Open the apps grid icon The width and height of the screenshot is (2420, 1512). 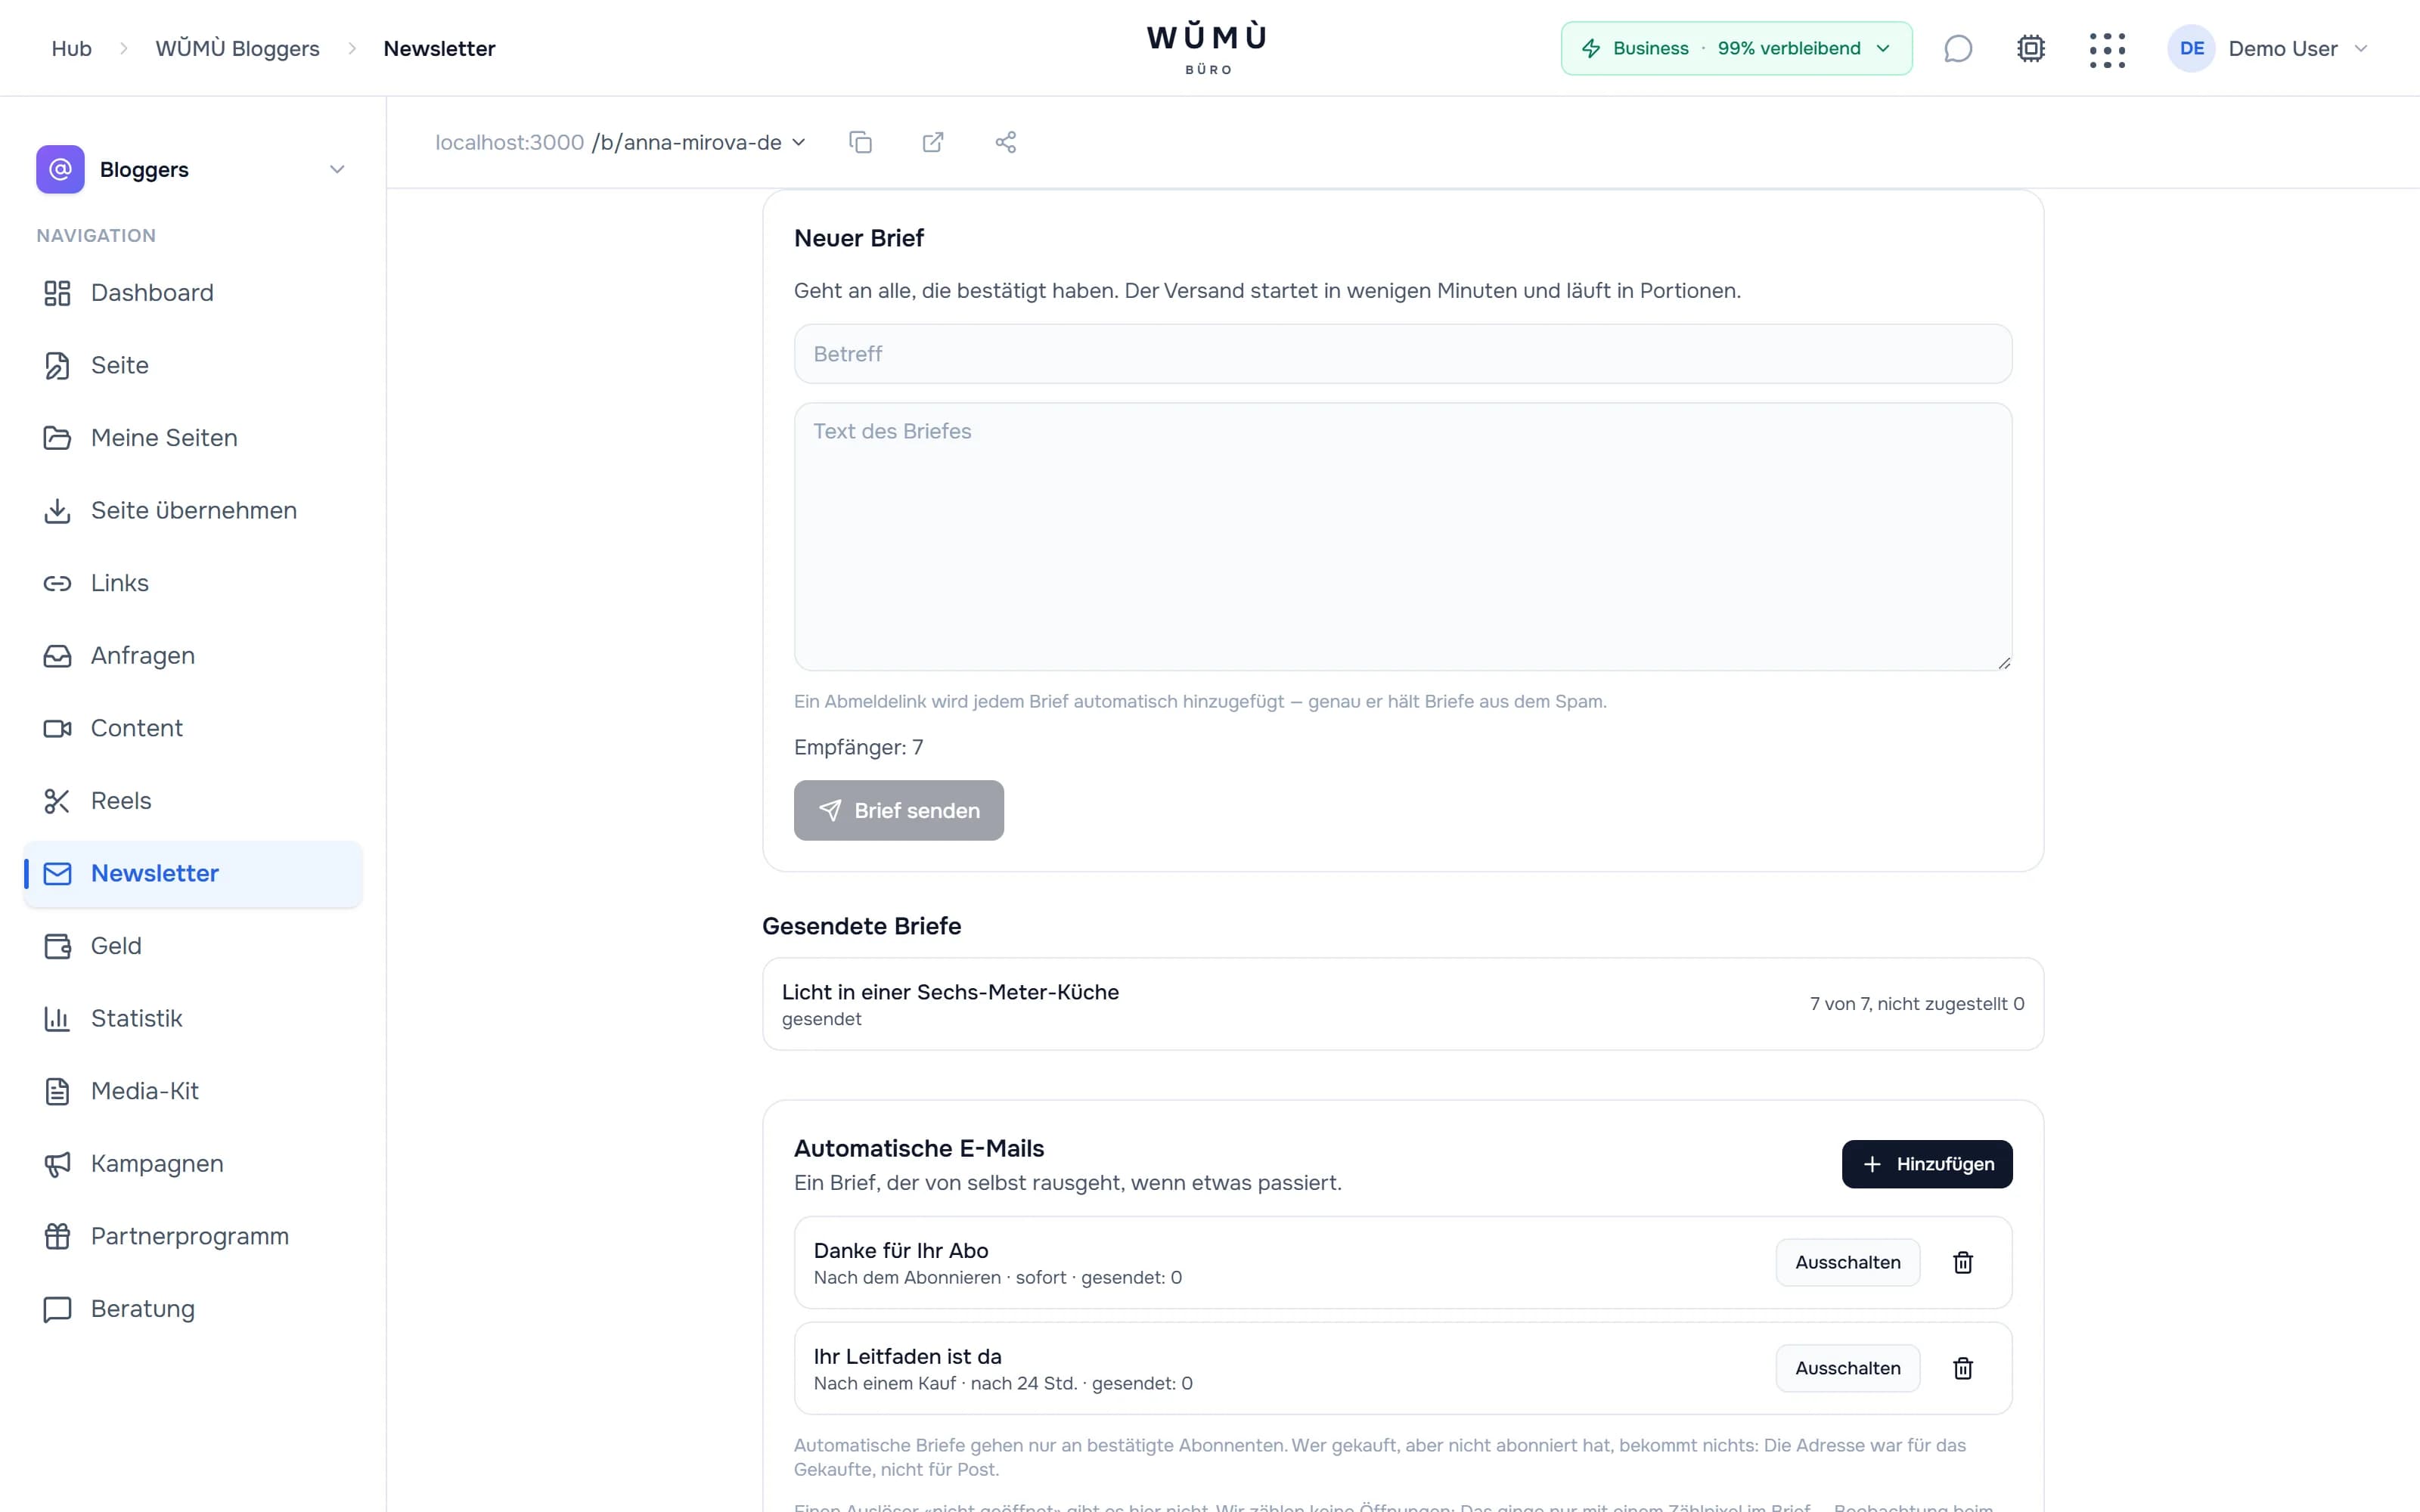[x=2107, y=49]
